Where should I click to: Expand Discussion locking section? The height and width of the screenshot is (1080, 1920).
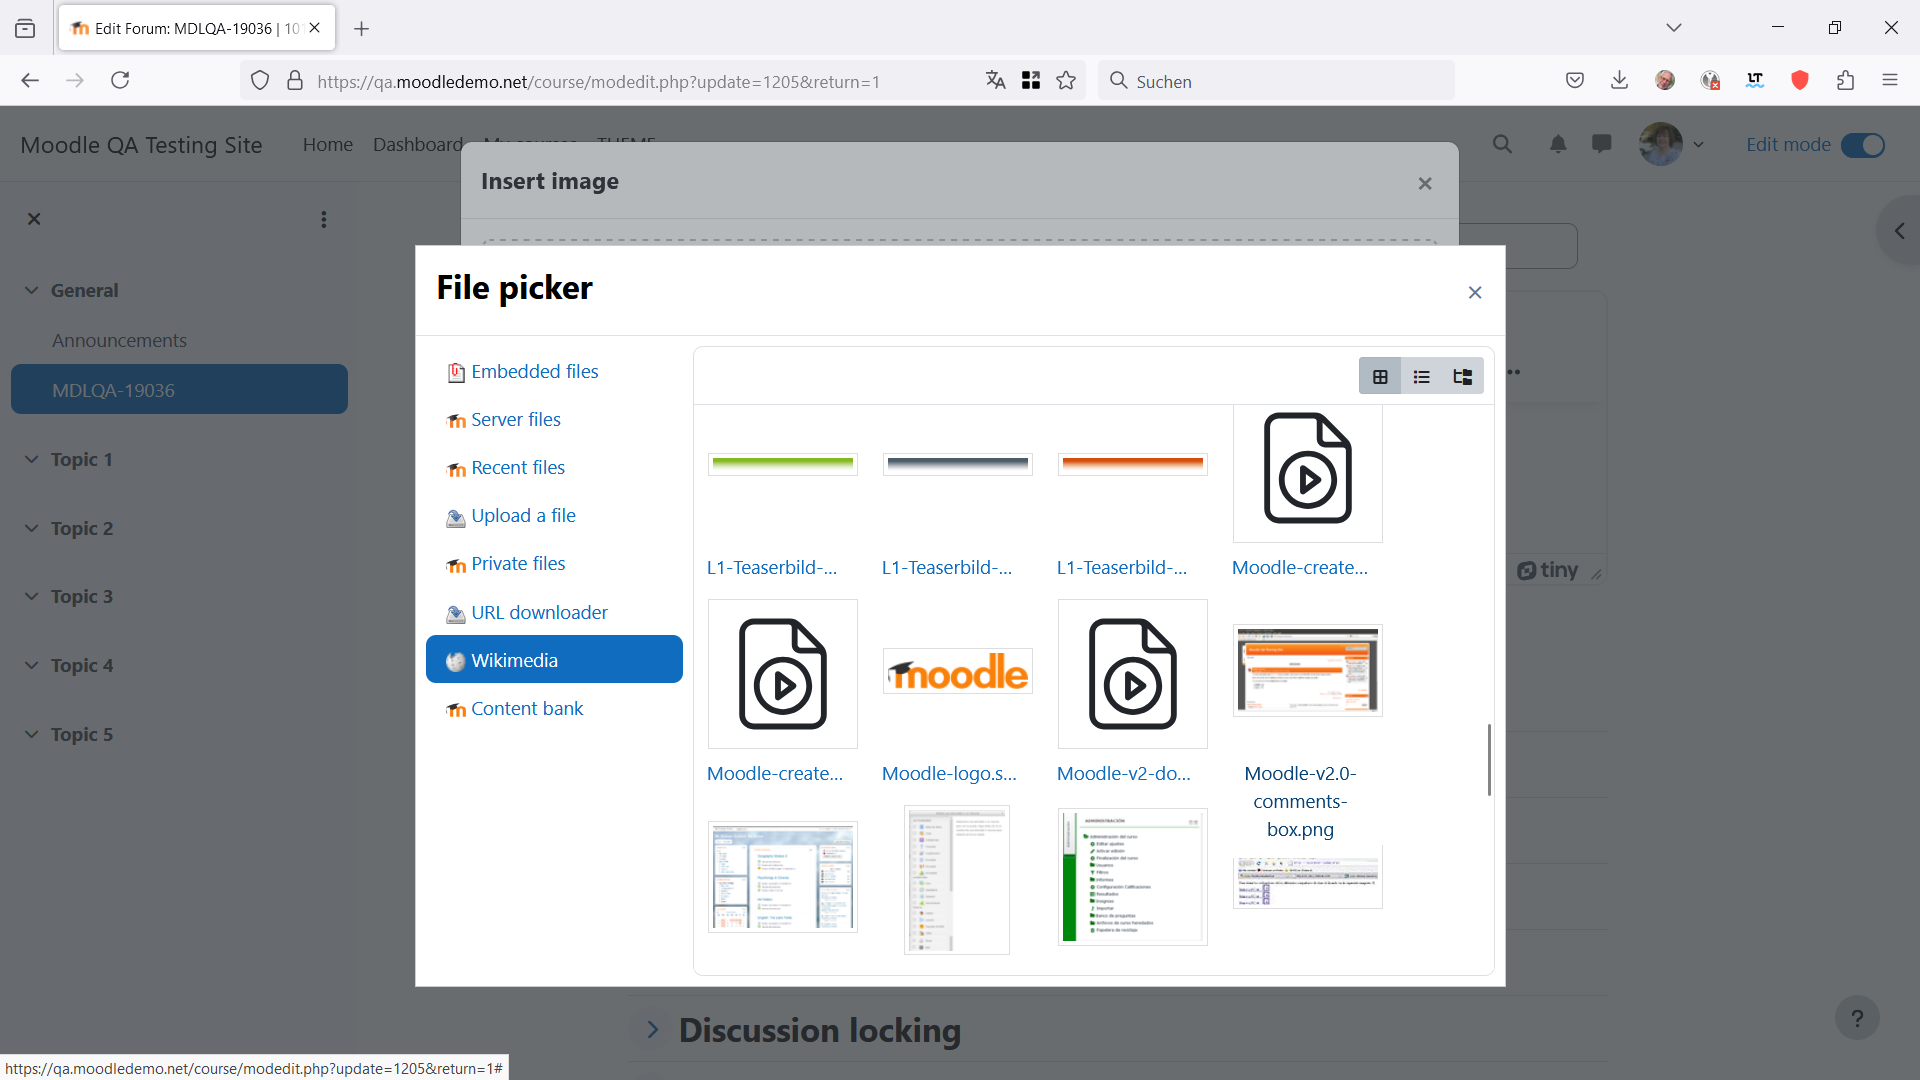(653, 1030)
